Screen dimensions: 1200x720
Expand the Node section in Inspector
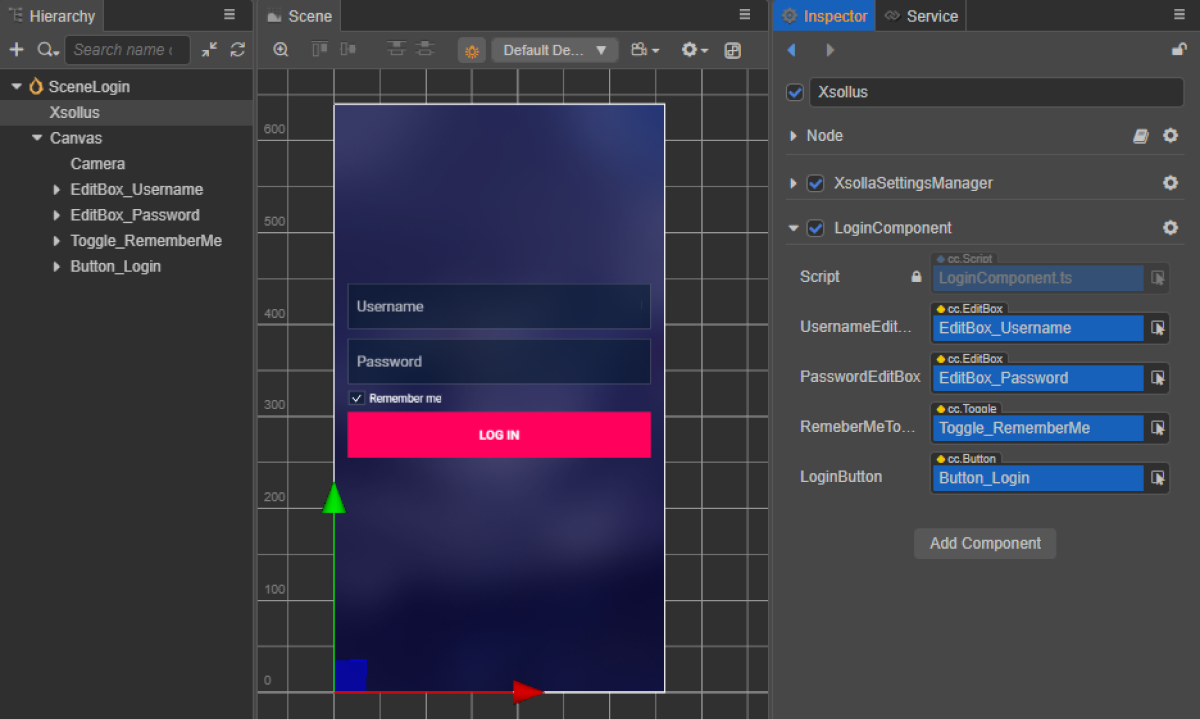[x=793, y=136]
